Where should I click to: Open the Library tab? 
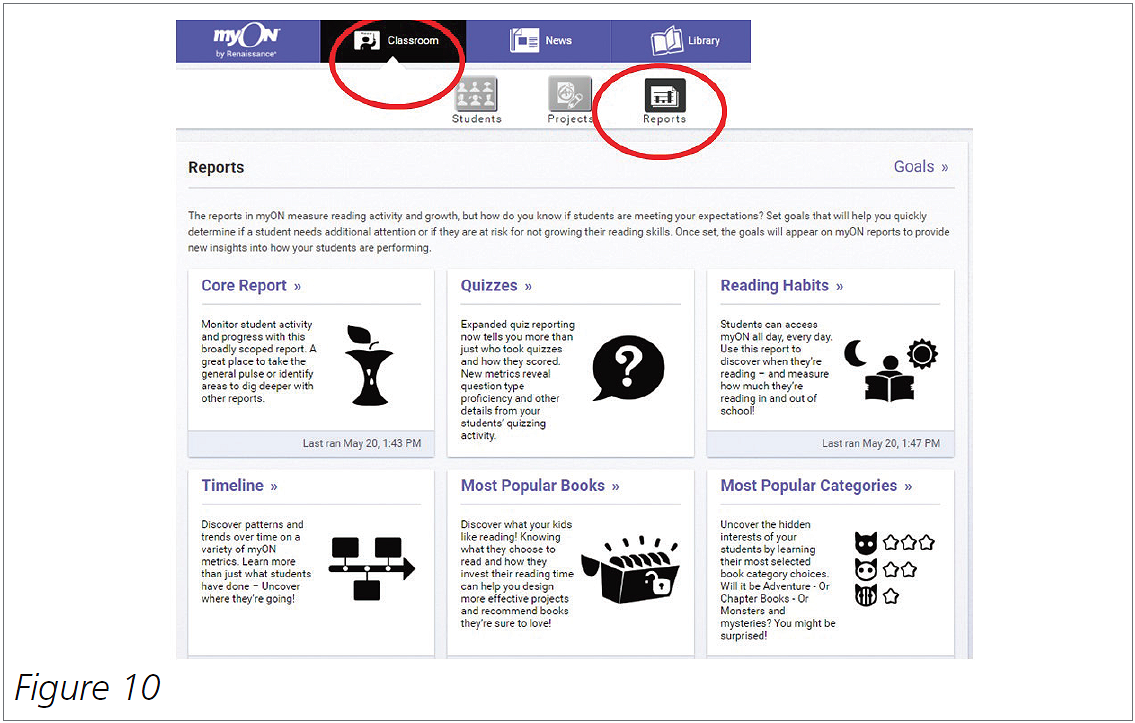(x=680, y=41)
